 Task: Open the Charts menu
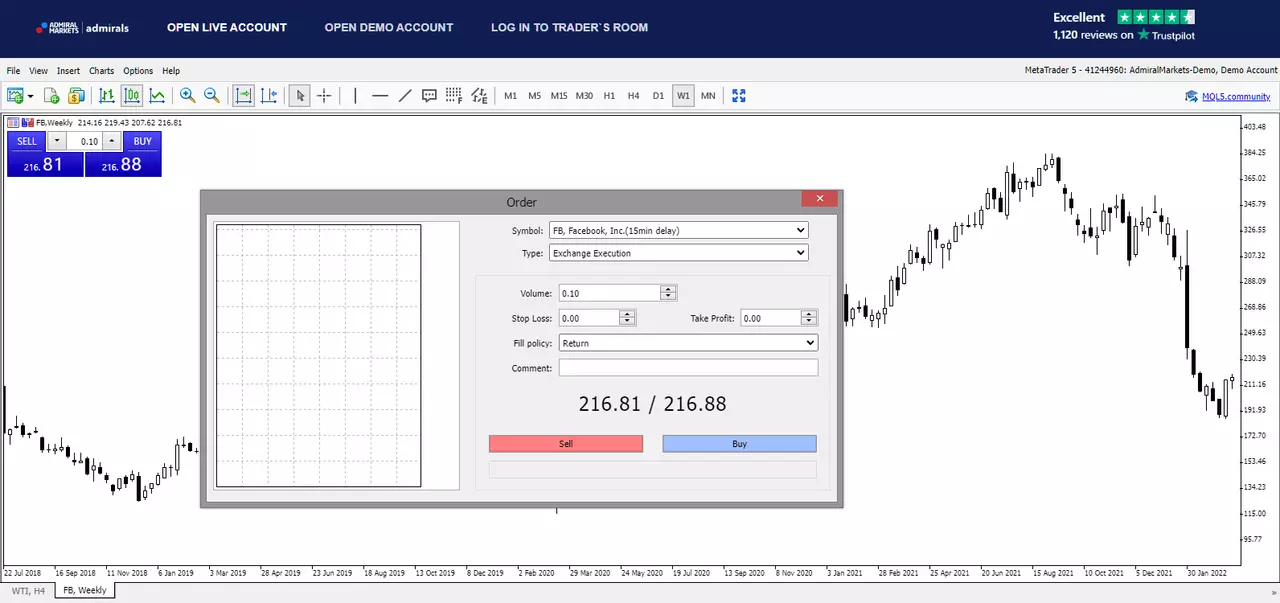click(x=101, y=71)
